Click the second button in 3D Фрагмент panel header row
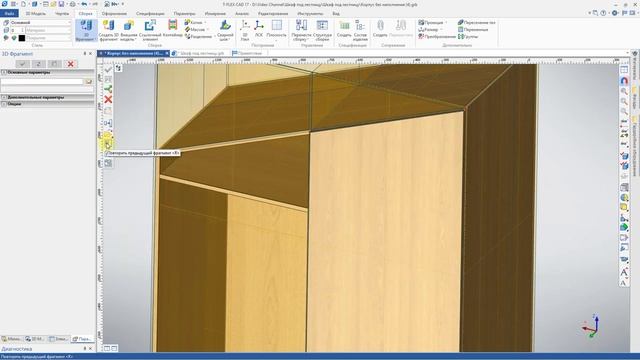This screenshot has width=640, height=360. pos(38,64)
